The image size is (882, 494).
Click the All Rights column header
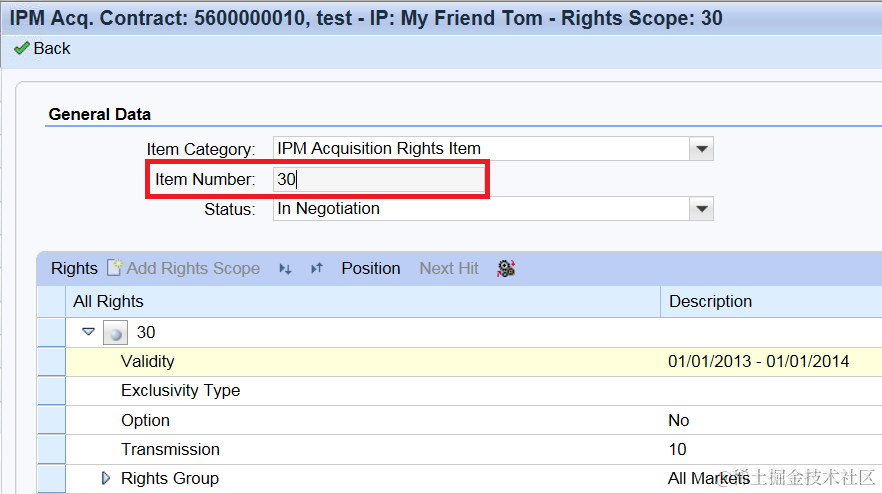point(363,302)
